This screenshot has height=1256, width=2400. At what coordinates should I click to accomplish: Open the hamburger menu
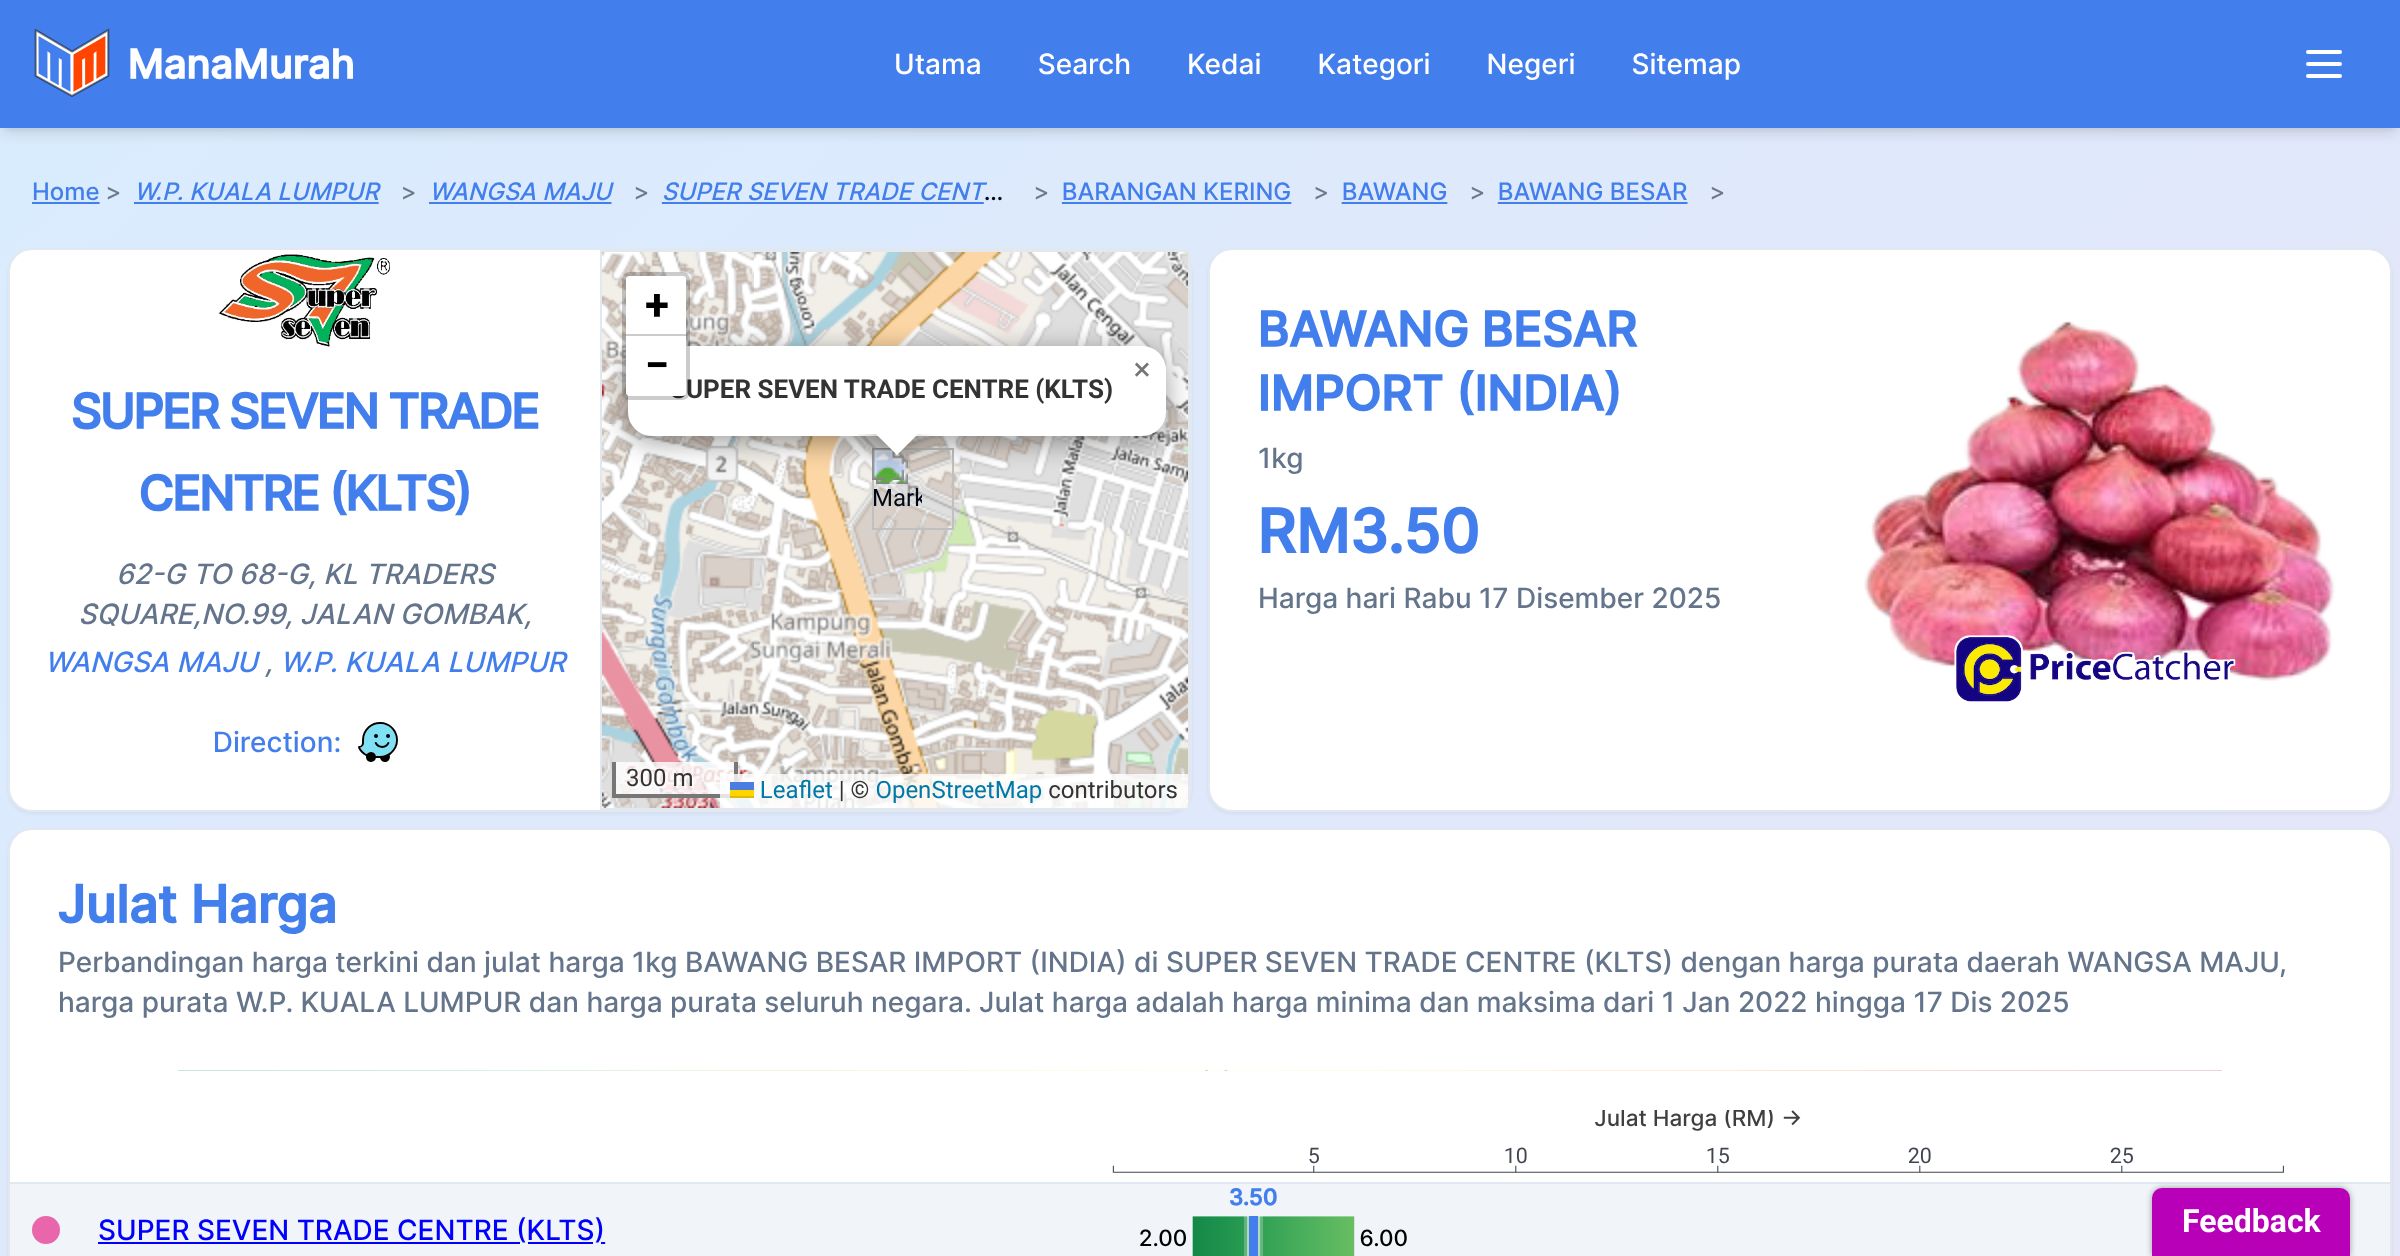coord(2323,64)
